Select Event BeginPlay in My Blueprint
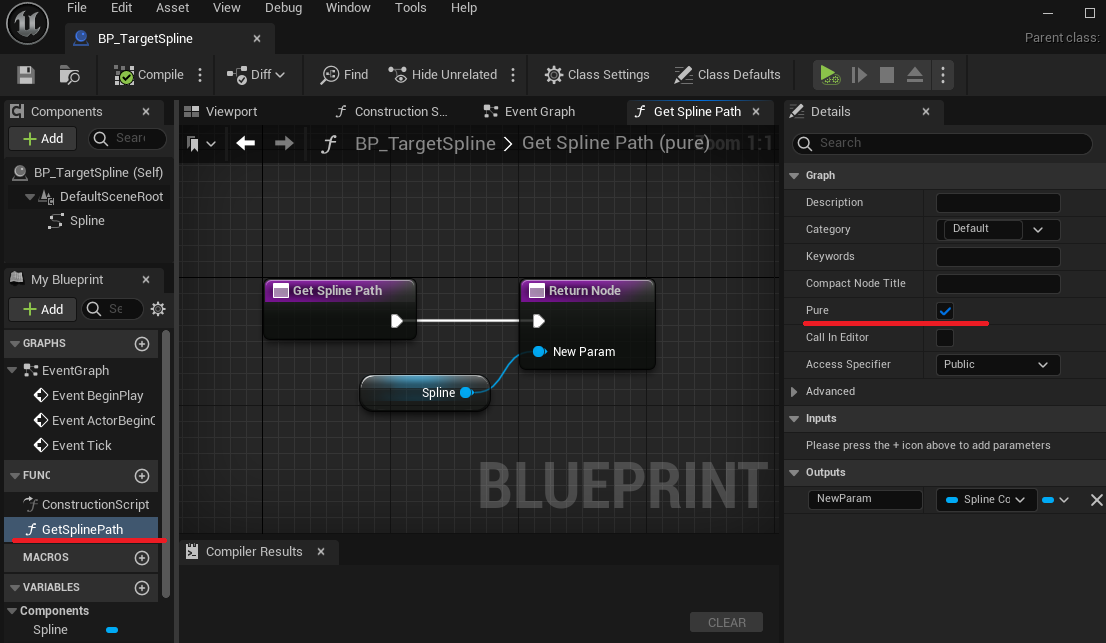1106x643 pixels. (x=88, y=396)
